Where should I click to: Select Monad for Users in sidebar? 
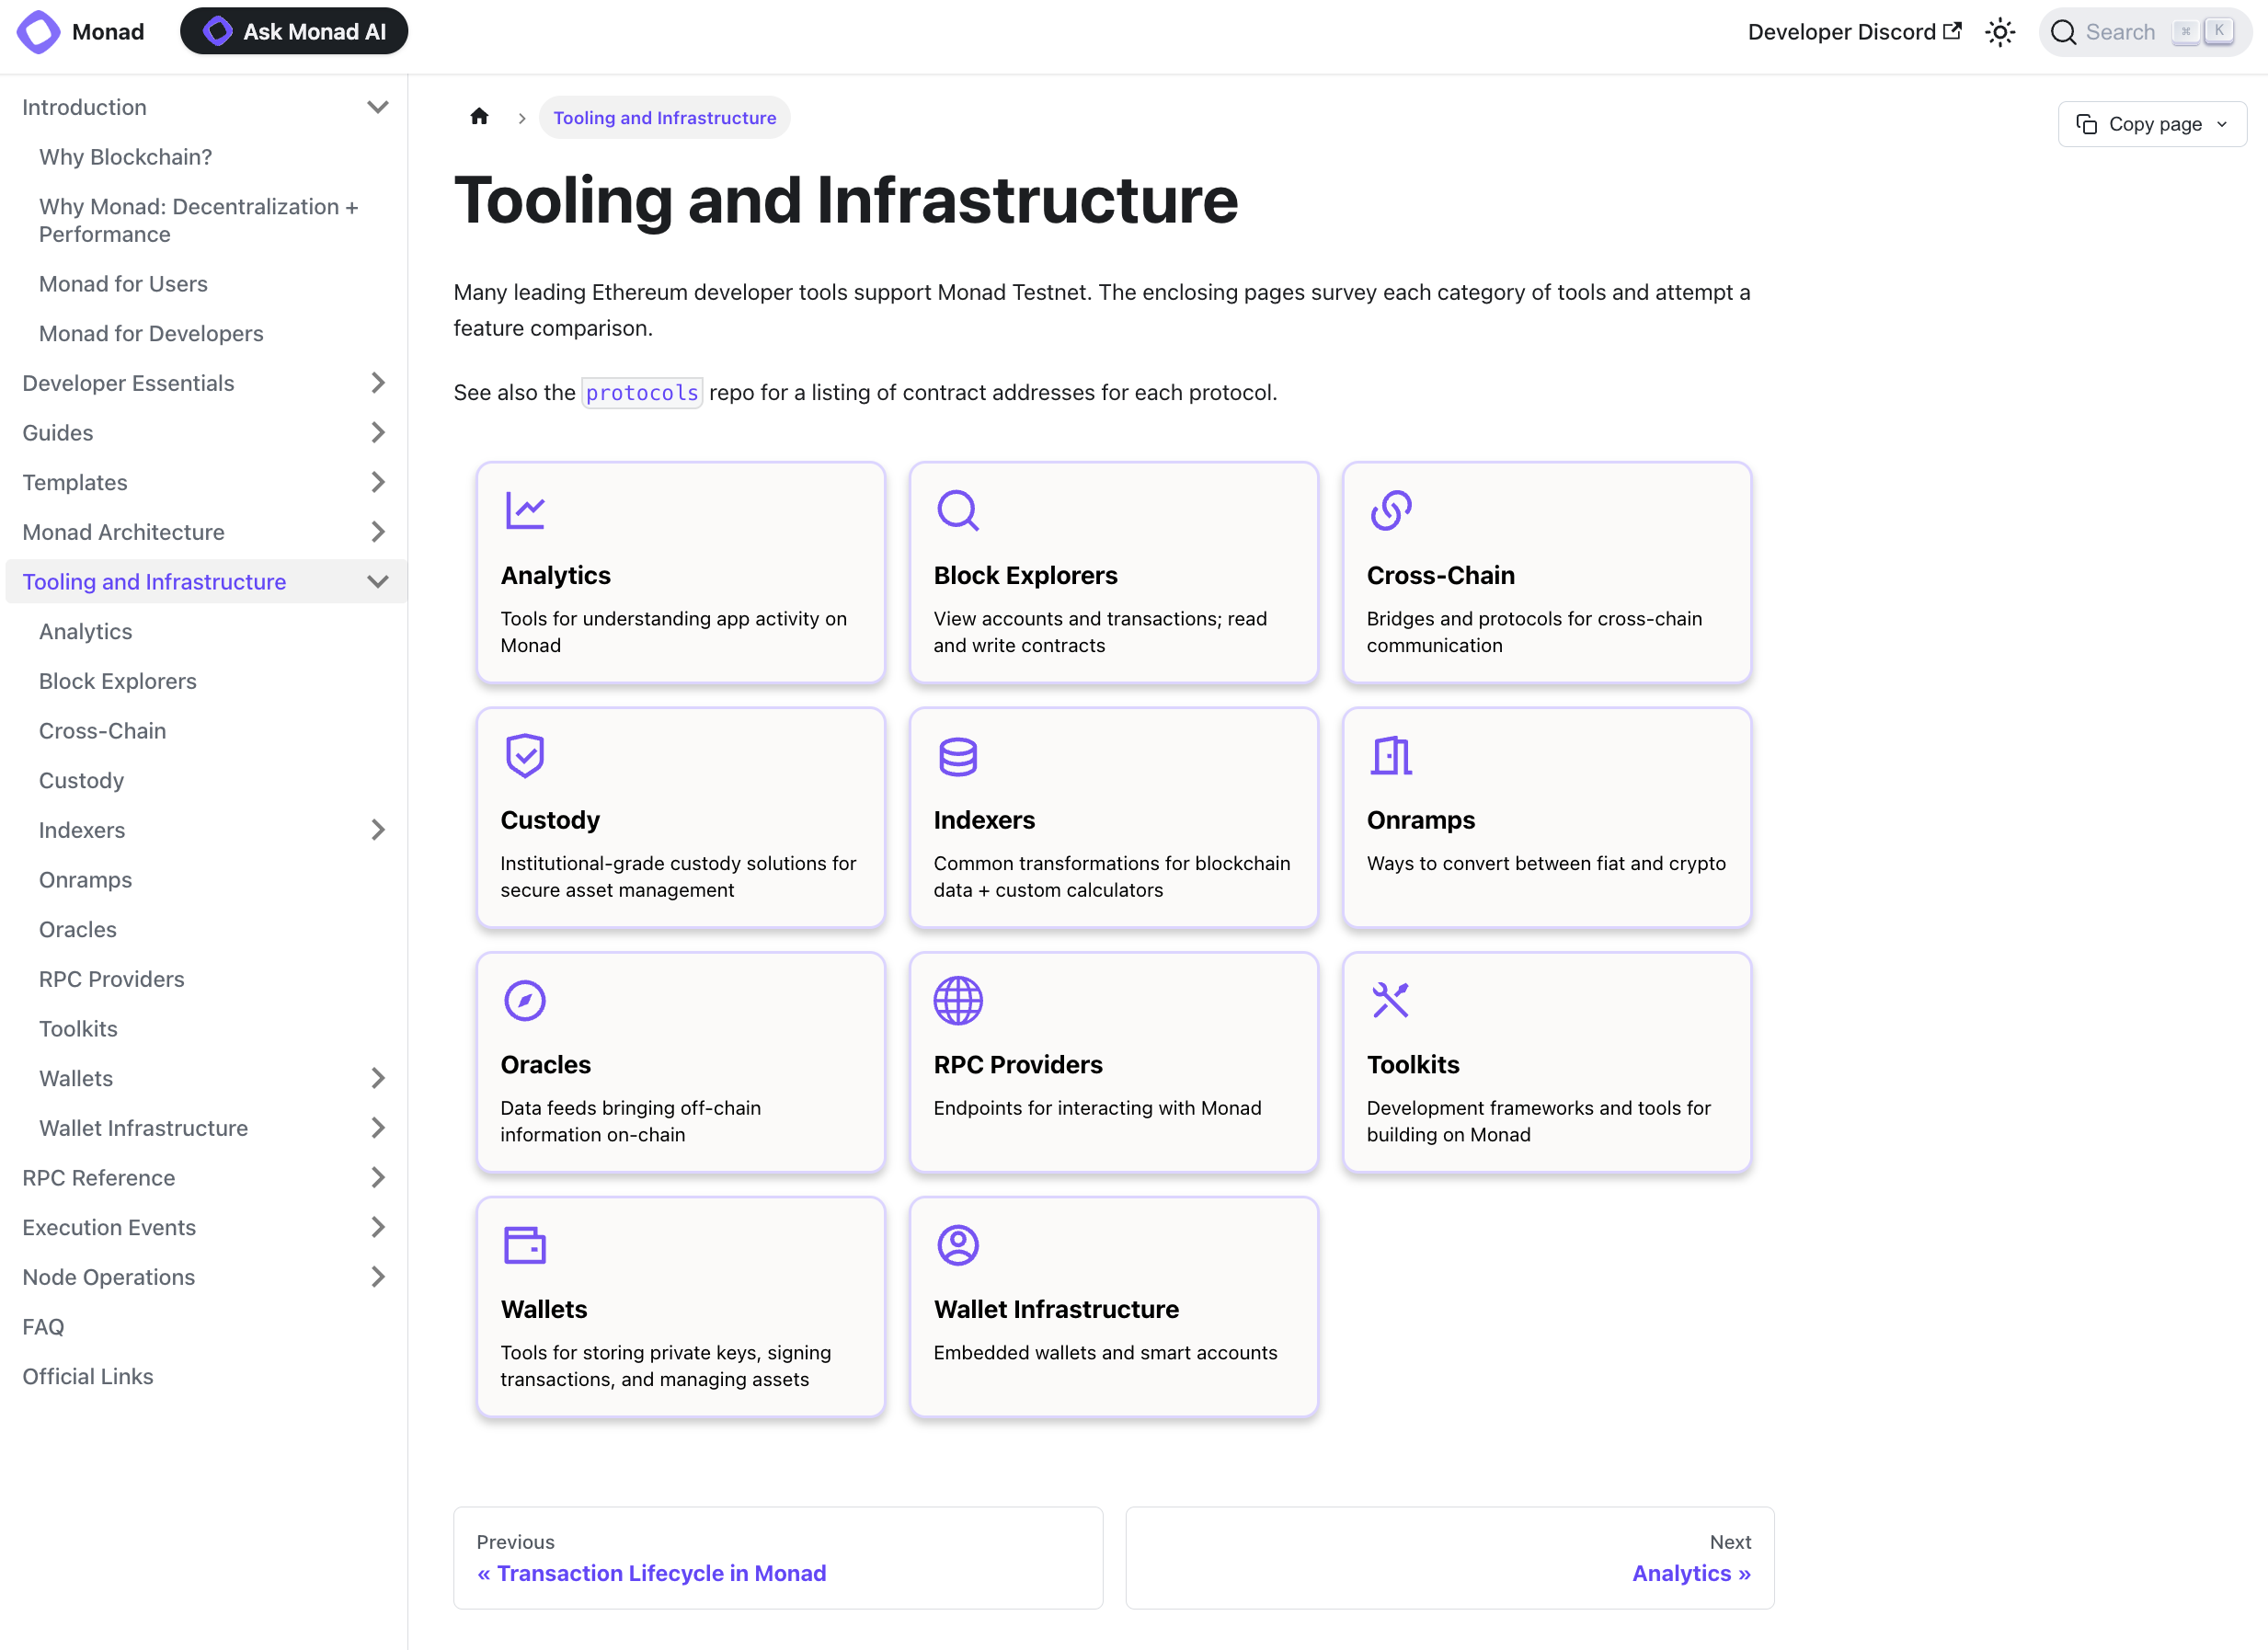point(123,284)
